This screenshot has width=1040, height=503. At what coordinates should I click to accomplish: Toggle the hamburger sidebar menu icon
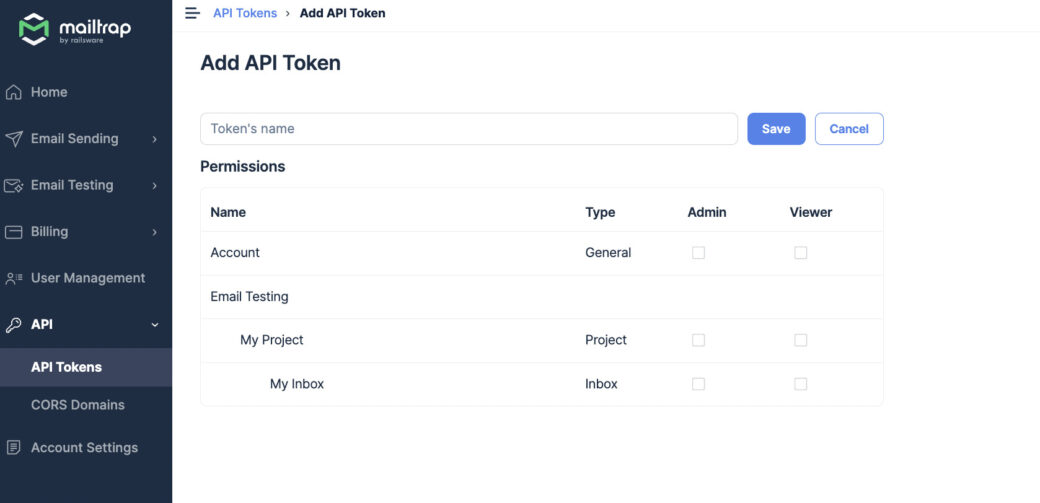click(x=192, y=13)
